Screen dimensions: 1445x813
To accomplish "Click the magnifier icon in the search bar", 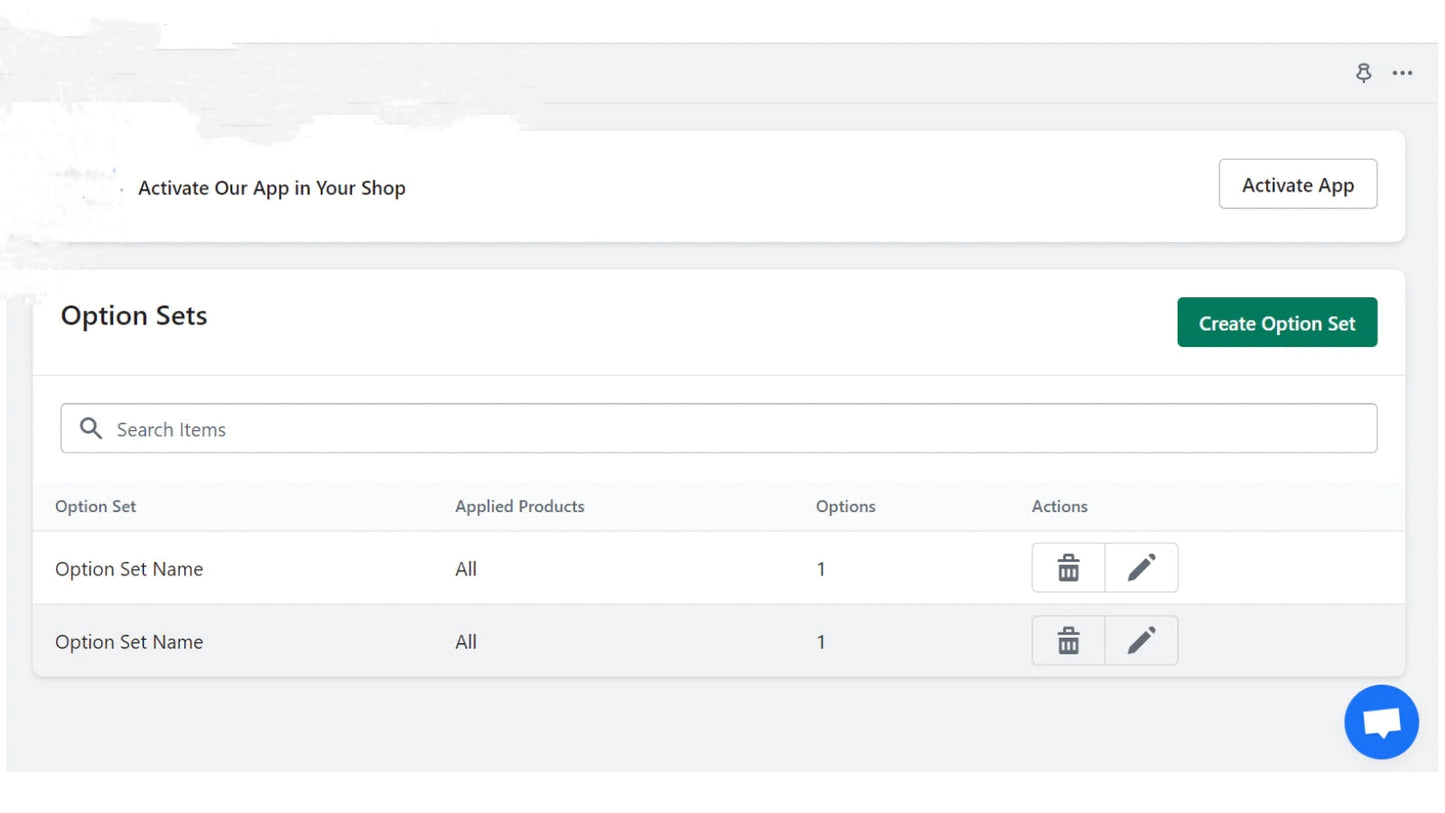I will tap(91, 429).
